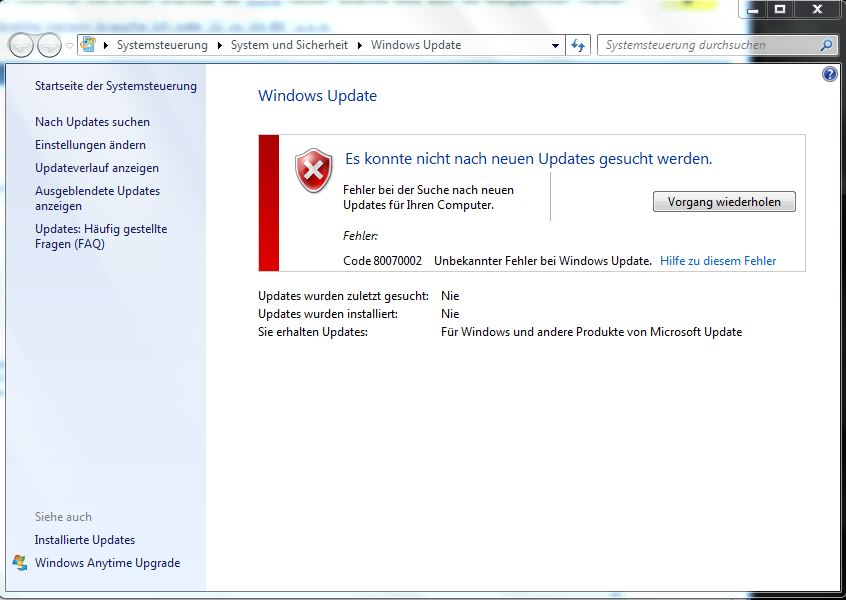Open help via the blue question mark
The height and width of the screenshot is (600, 846).
(x=830, y=74)
